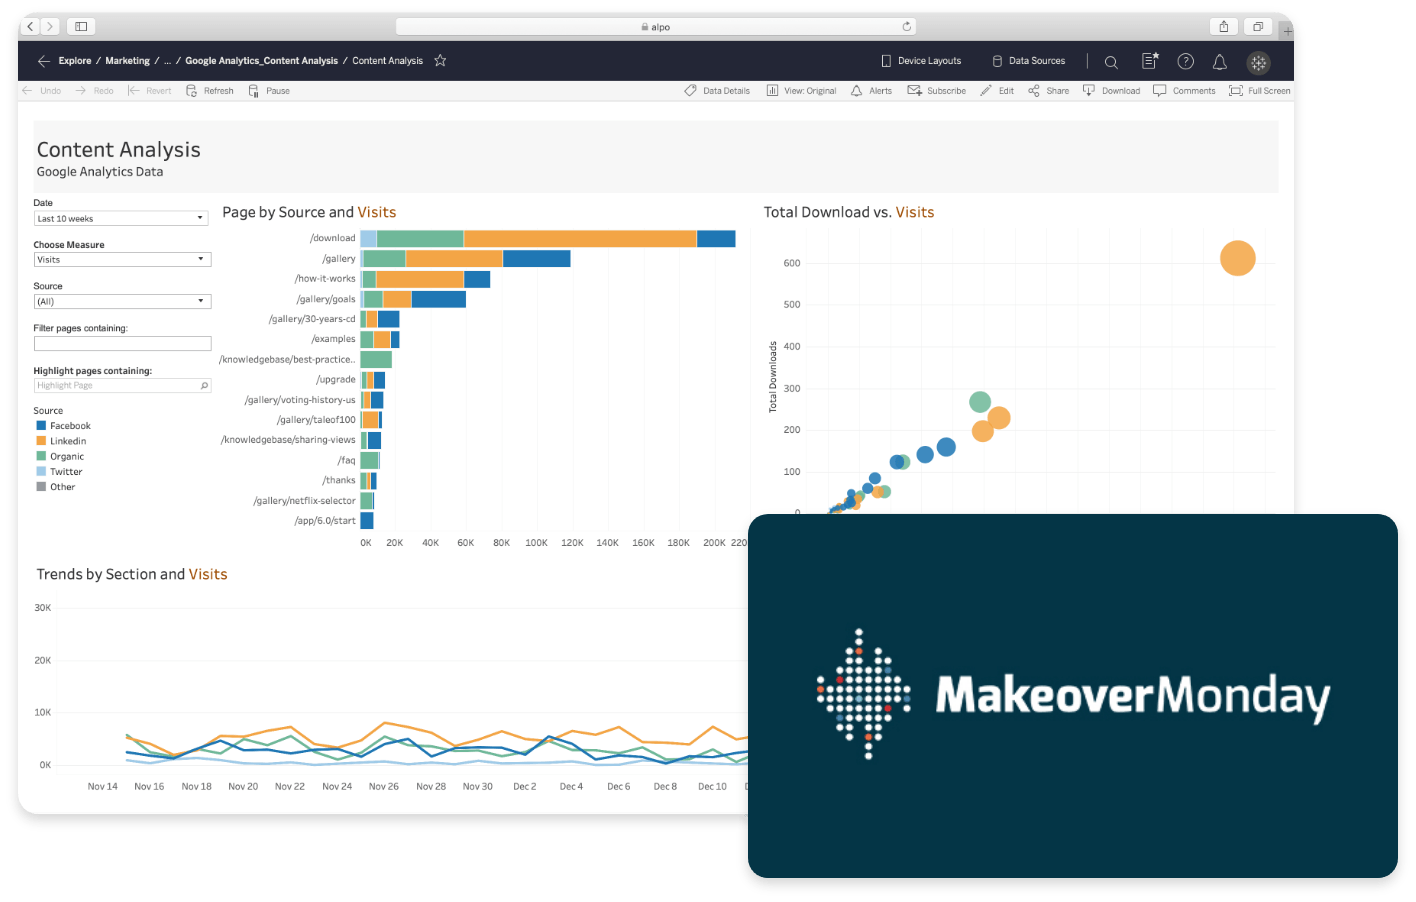Enter Full Screen mode

coord(1259,91)
